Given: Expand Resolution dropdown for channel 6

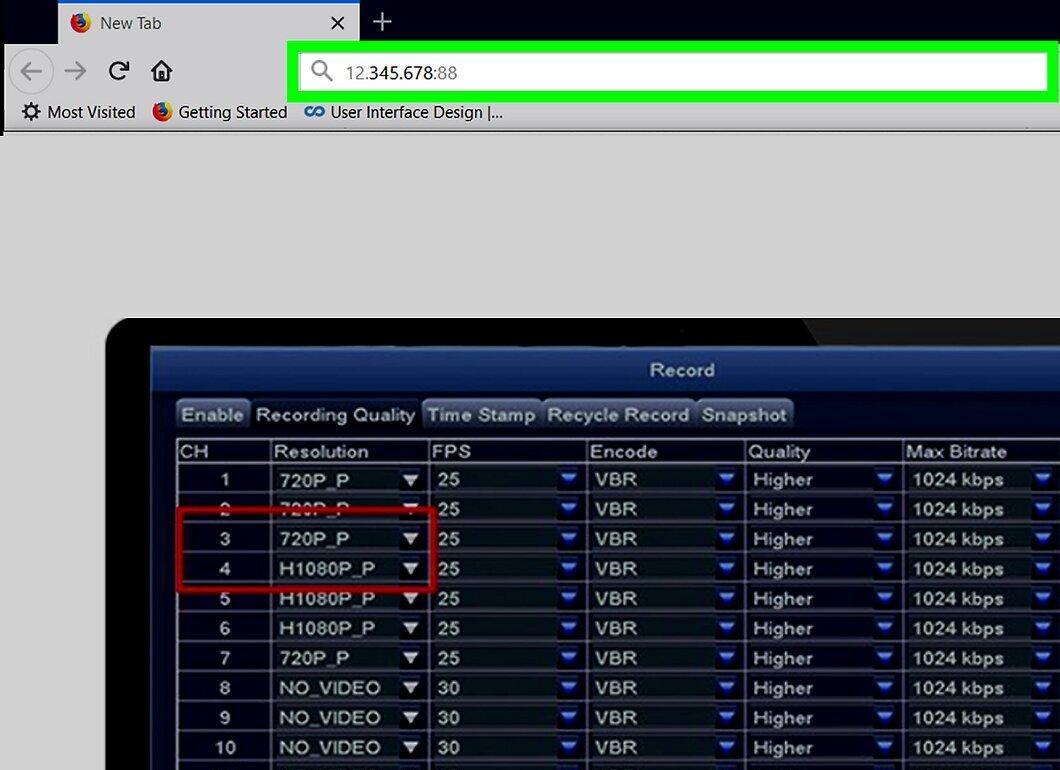Looking at the screenshot, I should point(410,628).
